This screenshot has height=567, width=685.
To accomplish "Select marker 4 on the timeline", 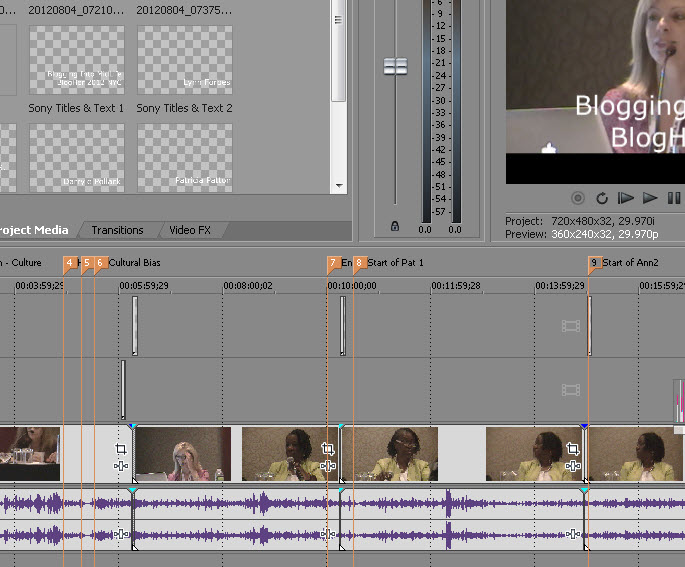I will click(x=69, y=263).
